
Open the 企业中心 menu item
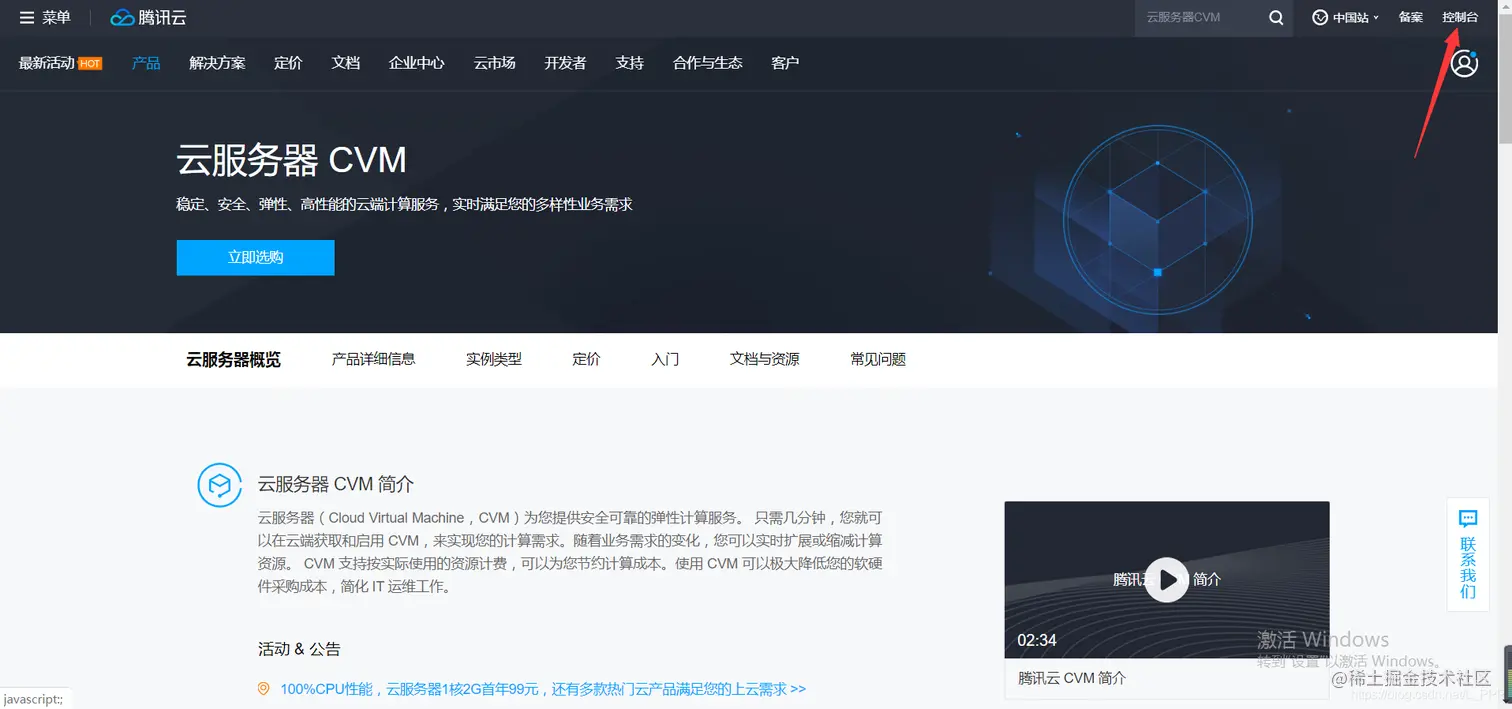coord(417,63)
